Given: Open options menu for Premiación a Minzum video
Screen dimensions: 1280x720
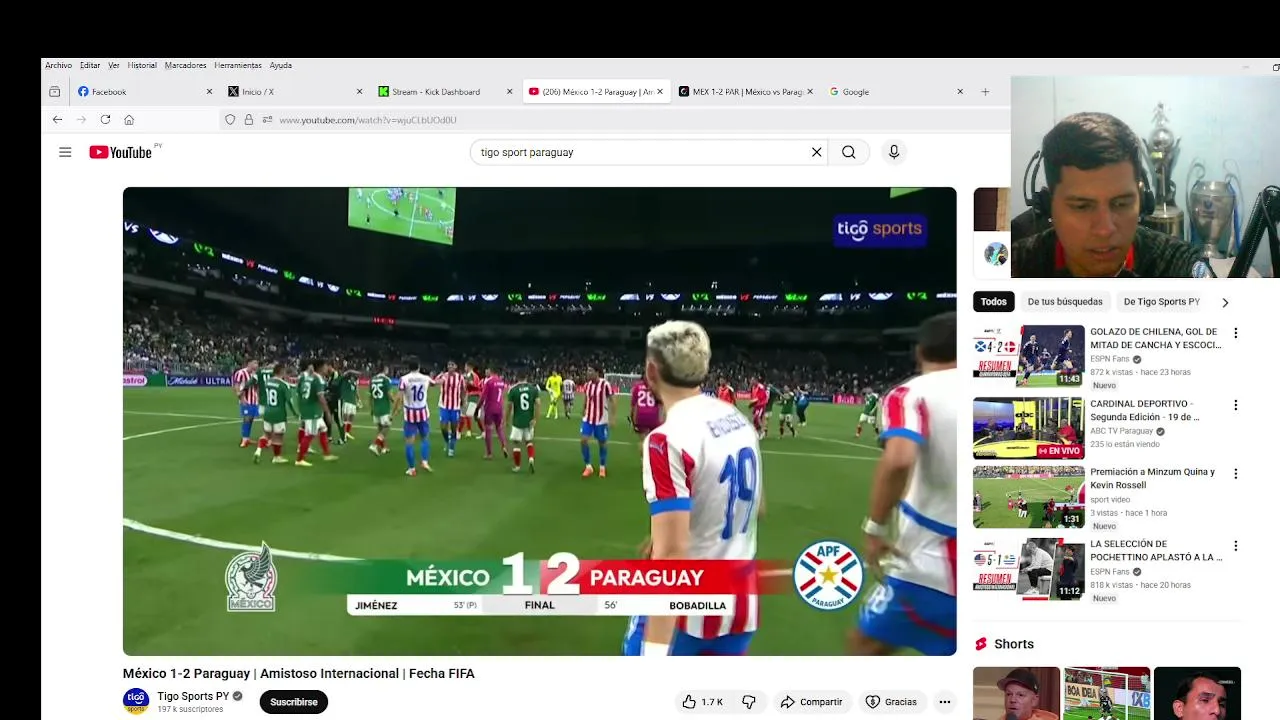Looking at the screenshot, I should (x=1235, y=474).
